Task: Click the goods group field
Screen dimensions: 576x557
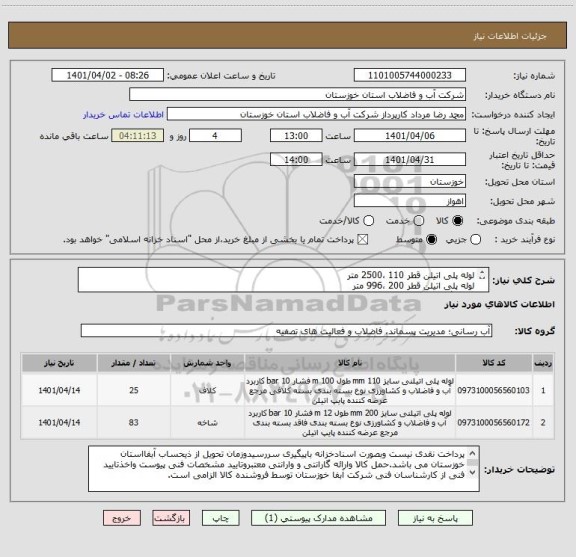Action: click(286, 331)
